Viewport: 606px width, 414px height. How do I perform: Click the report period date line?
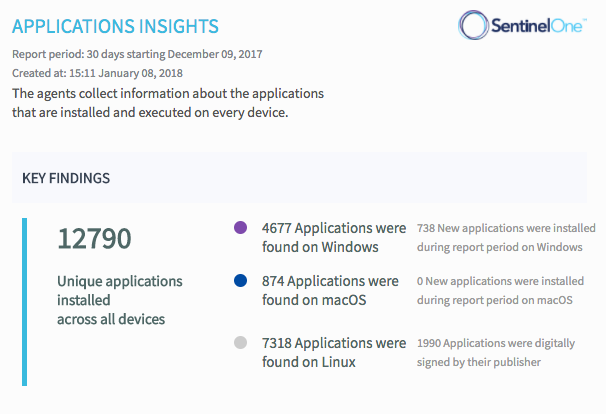click(137, 54)
